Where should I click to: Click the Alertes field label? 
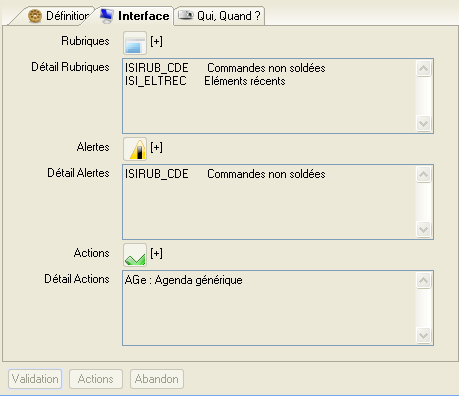tap(93, 147)
